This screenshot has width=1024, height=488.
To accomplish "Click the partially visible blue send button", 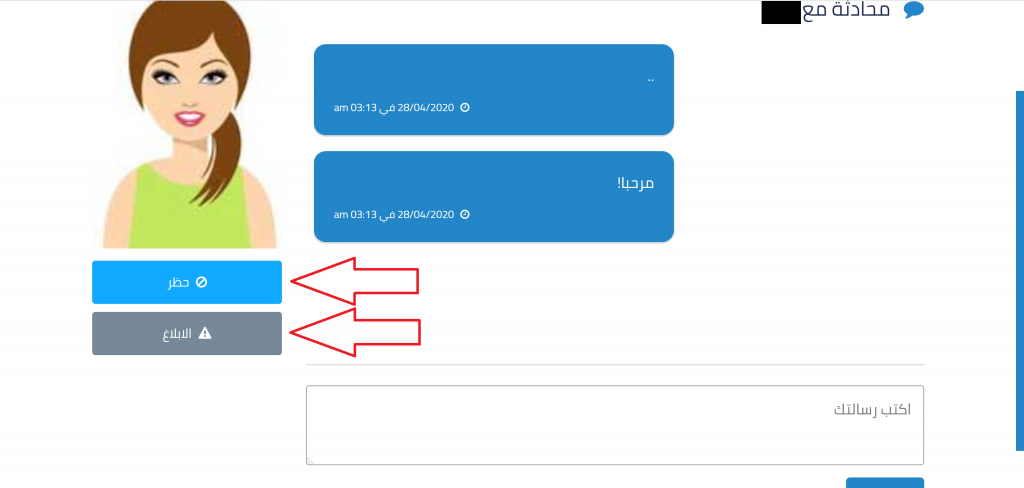I will pyautogui.click(x=885, y=483).
